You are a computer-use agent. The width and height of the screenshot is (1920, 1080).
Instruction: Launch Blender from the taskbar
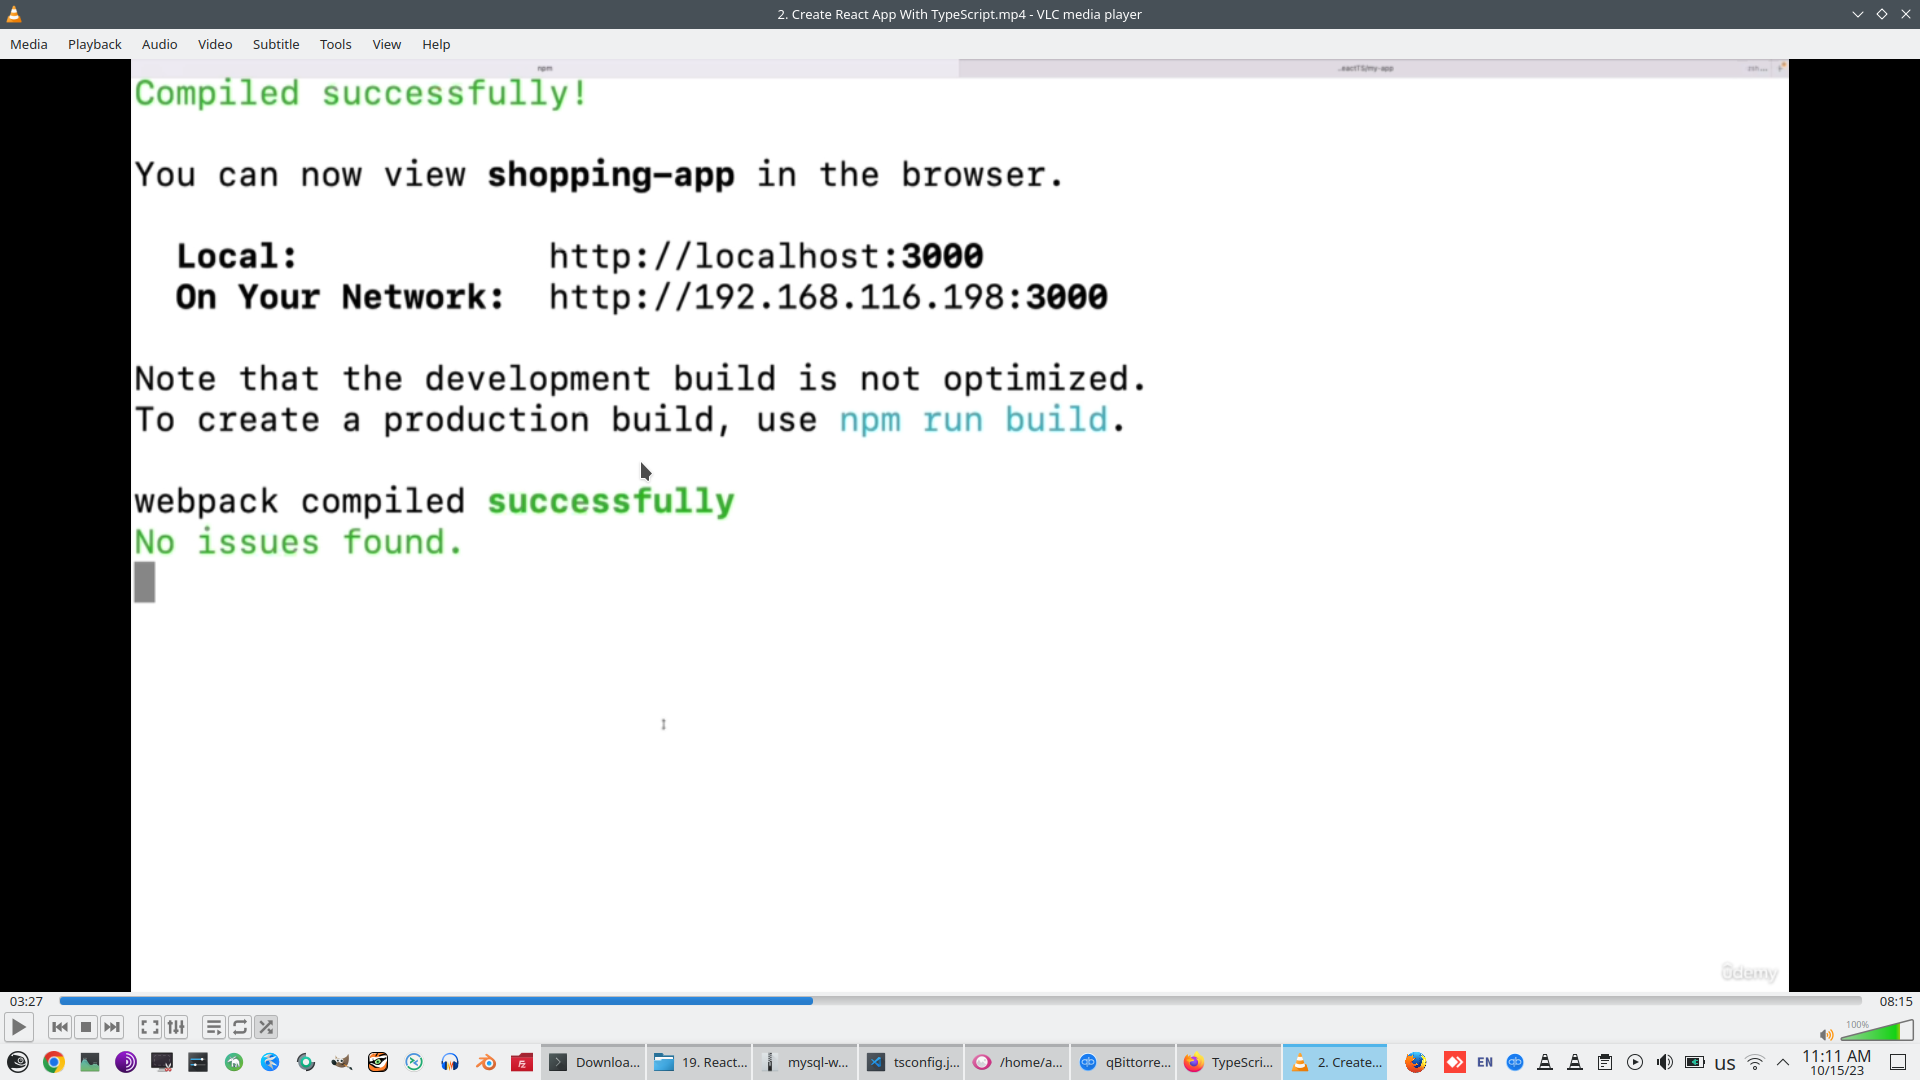pos(486,1062)
